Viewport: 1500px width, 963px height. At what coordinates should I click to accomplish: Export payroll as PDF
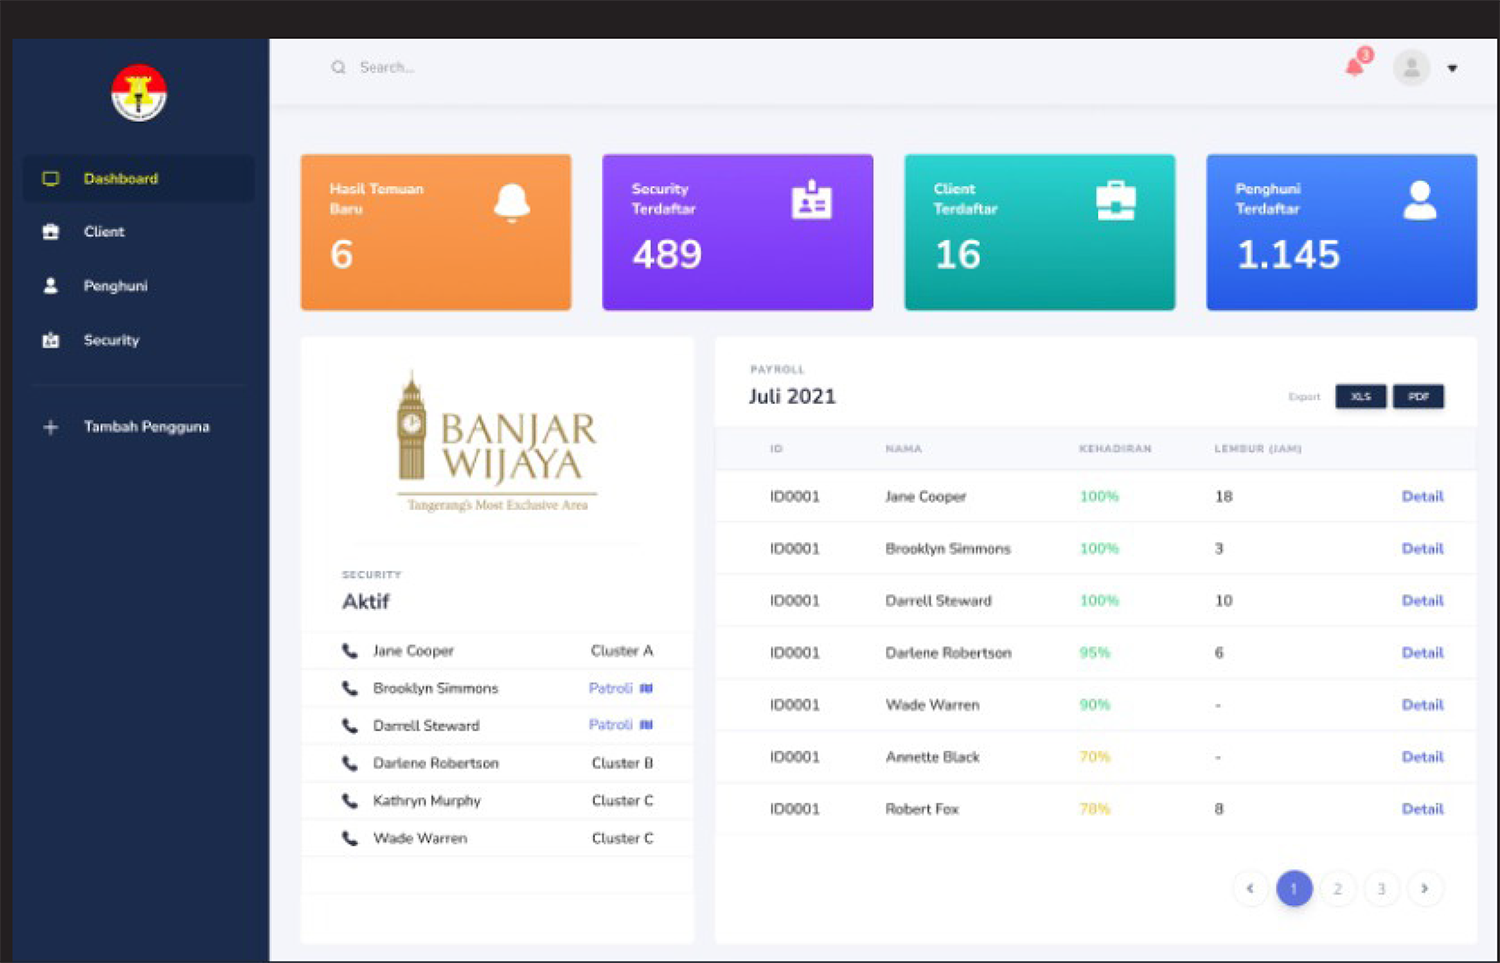click(x=1418, y=397)
